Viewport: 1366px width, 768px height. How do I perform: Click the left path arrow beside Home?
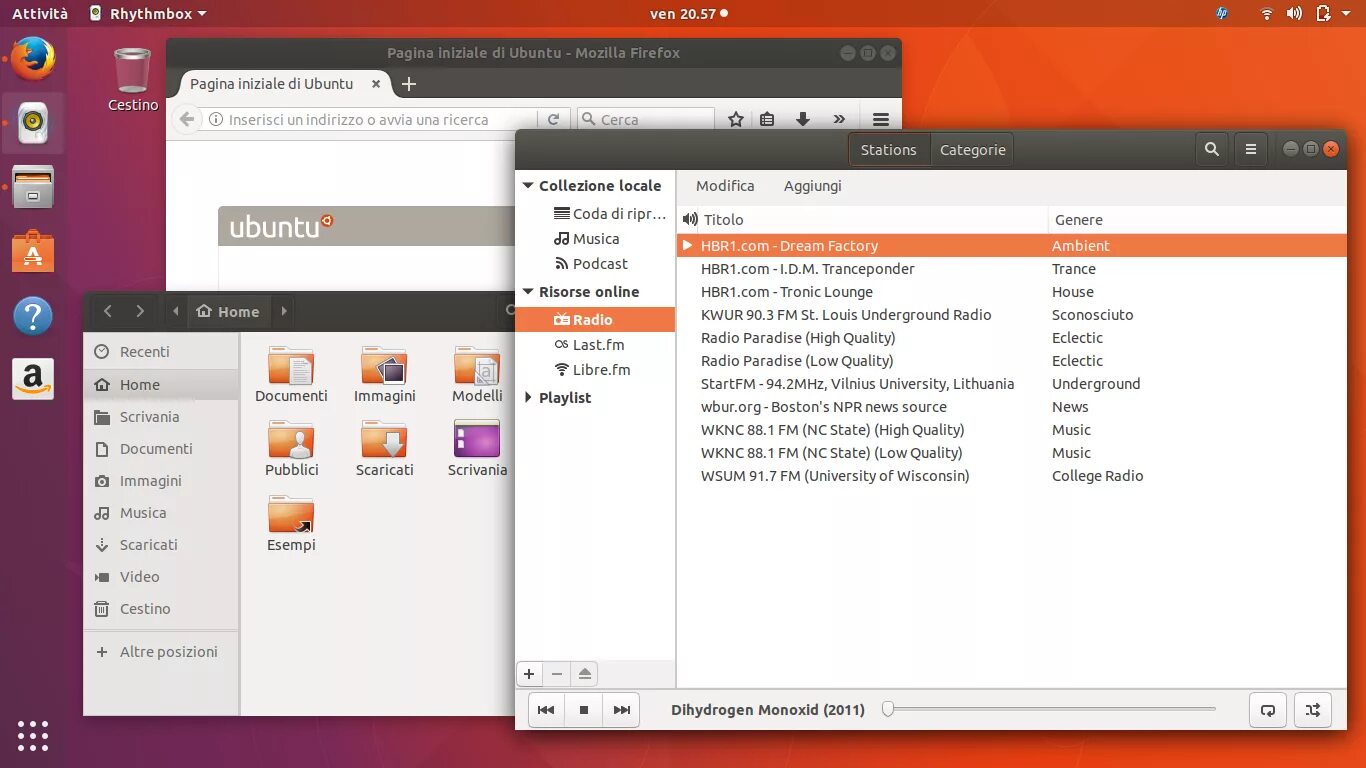[176, 311]
